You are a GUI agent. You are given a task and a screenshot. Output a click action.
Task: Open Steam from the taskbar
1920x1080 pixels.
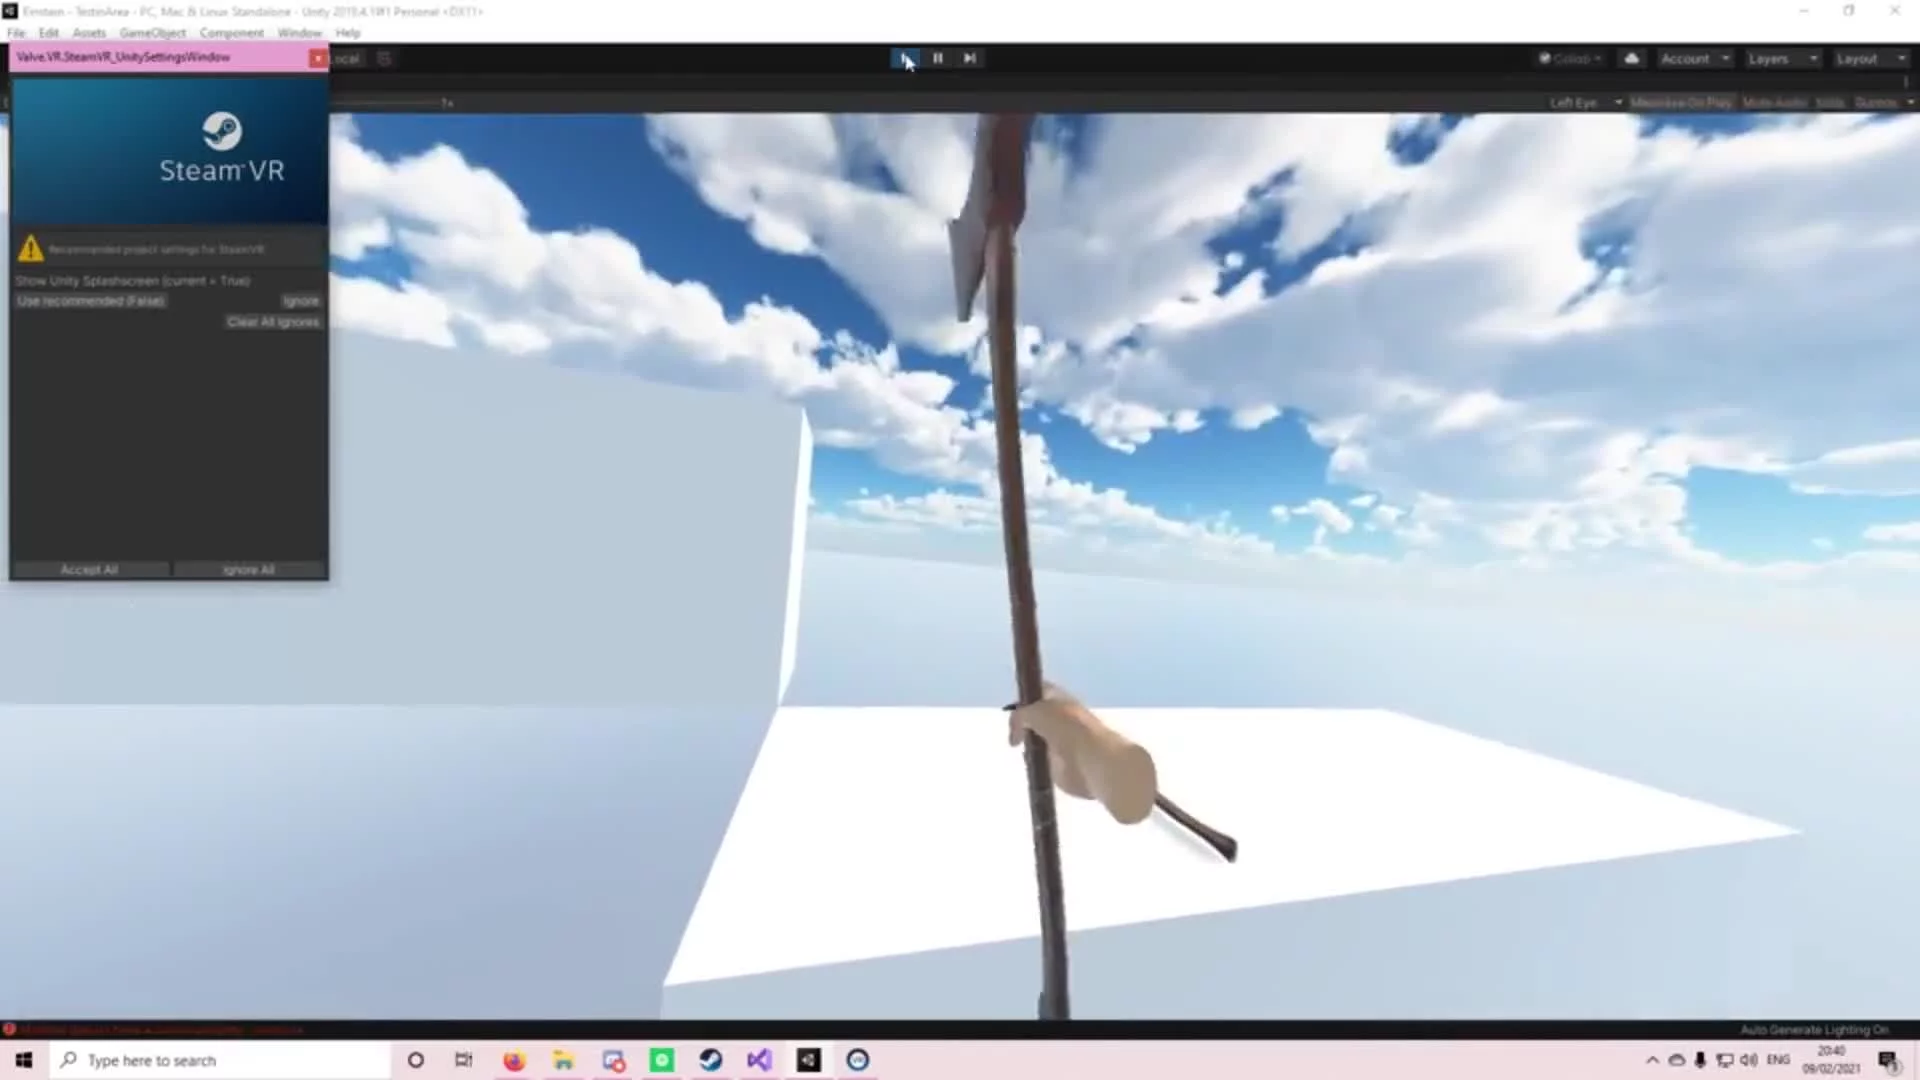point(711,1060)
